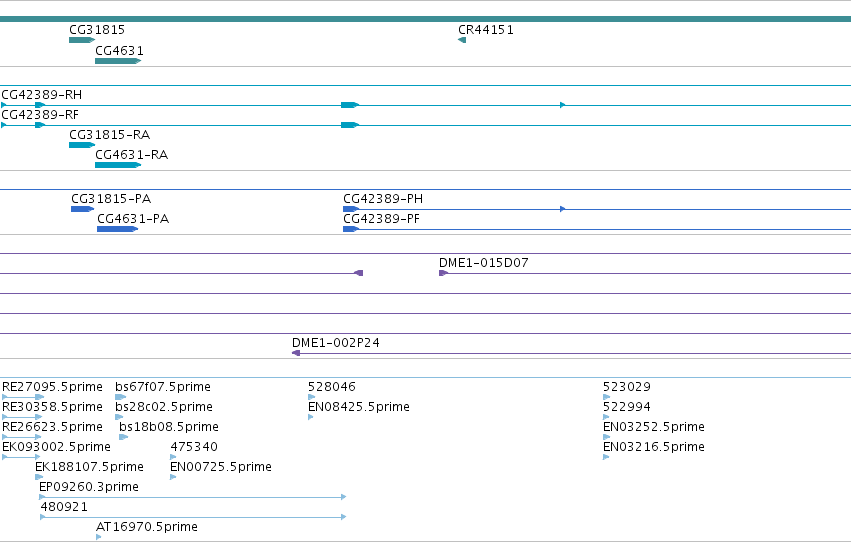This screenshot has width=851, height=542.
Task: Click the DME1-015D07 clone label
Action: point(484,263)
